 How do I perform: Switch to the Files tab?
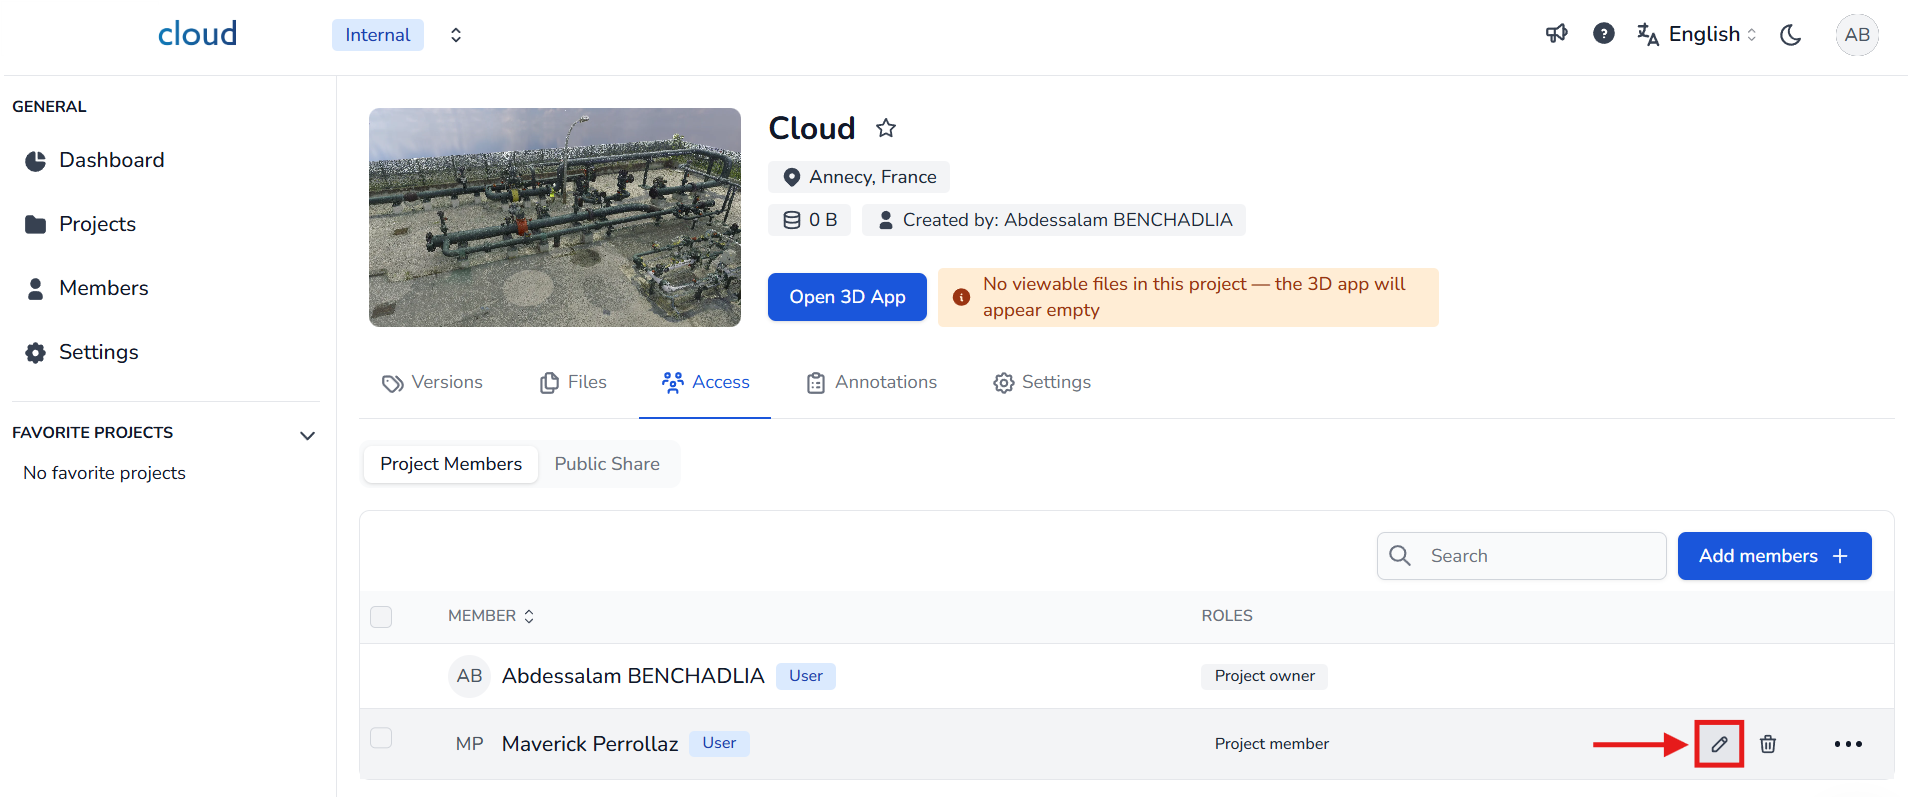(574, 382)
